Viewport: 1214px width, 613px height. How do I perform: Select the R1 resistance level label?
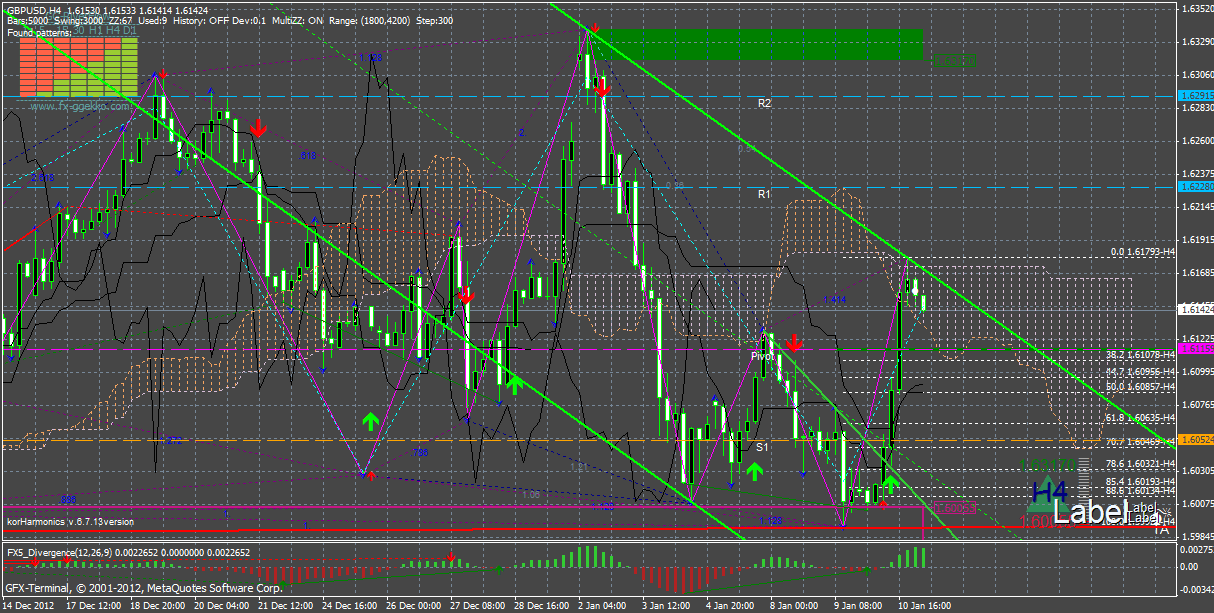coord(765,193)
